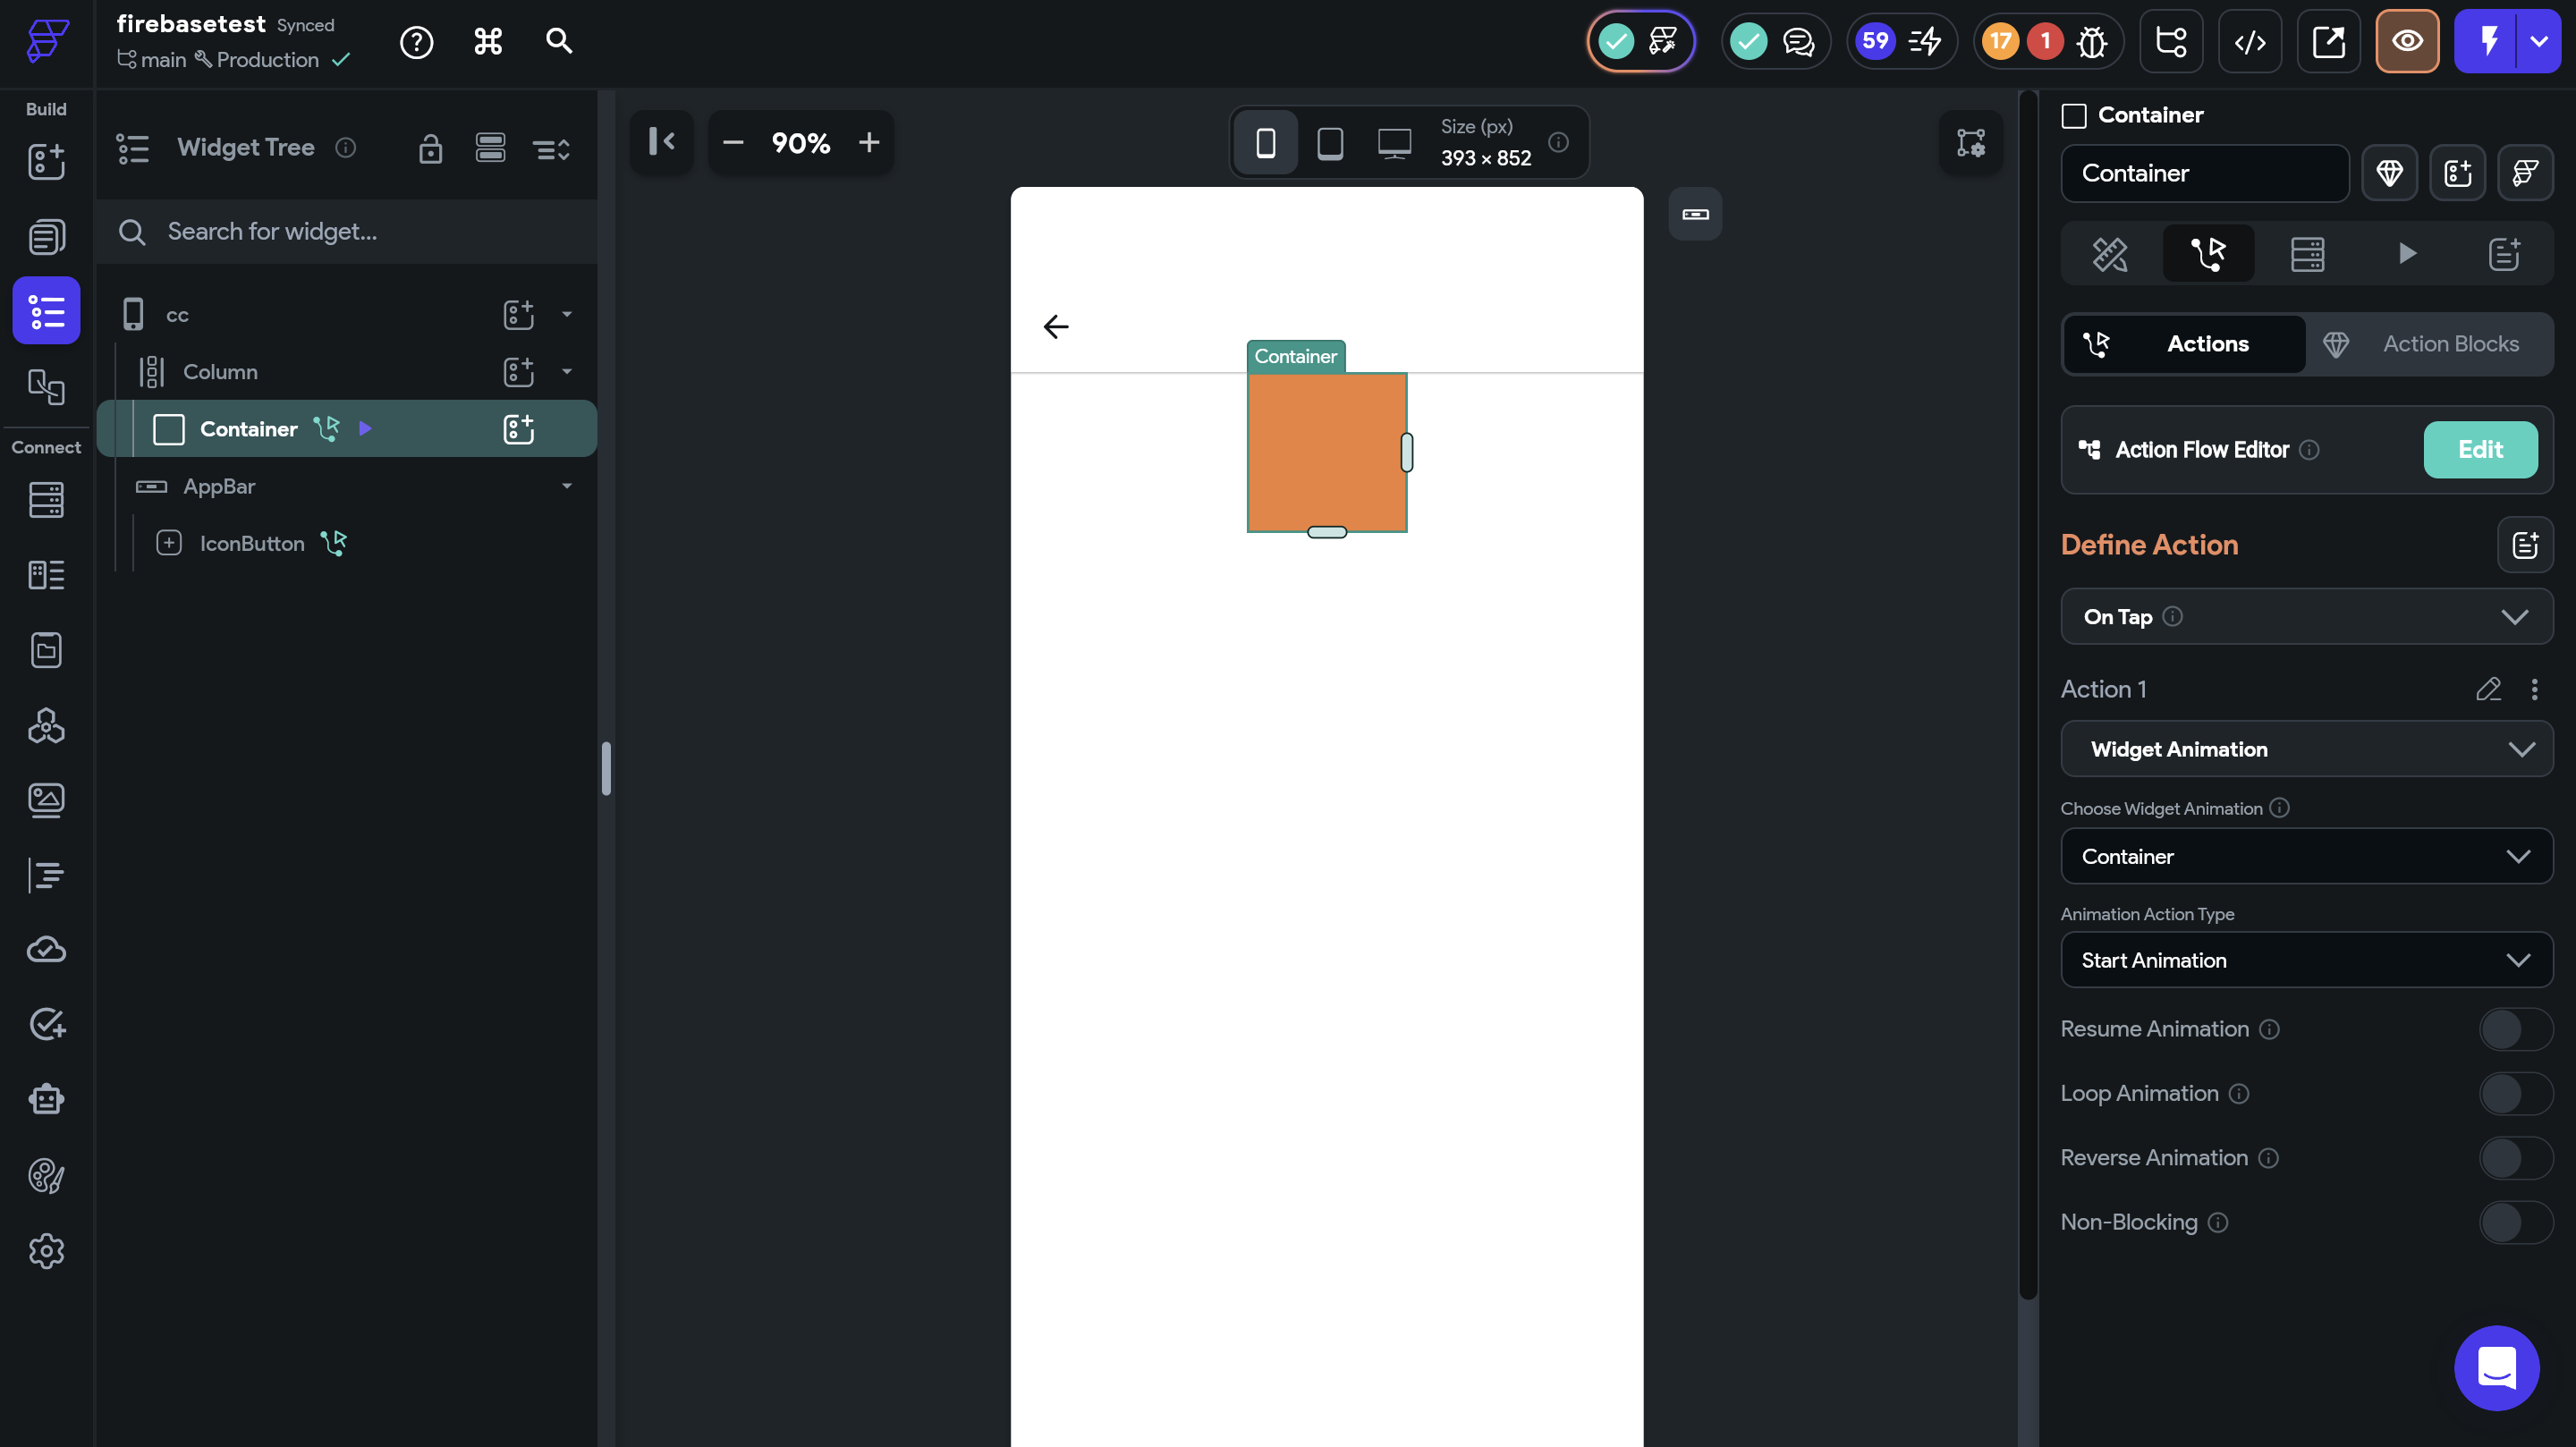Open the debug bug icon
2576x1447 pixels.
(2091, 41)
